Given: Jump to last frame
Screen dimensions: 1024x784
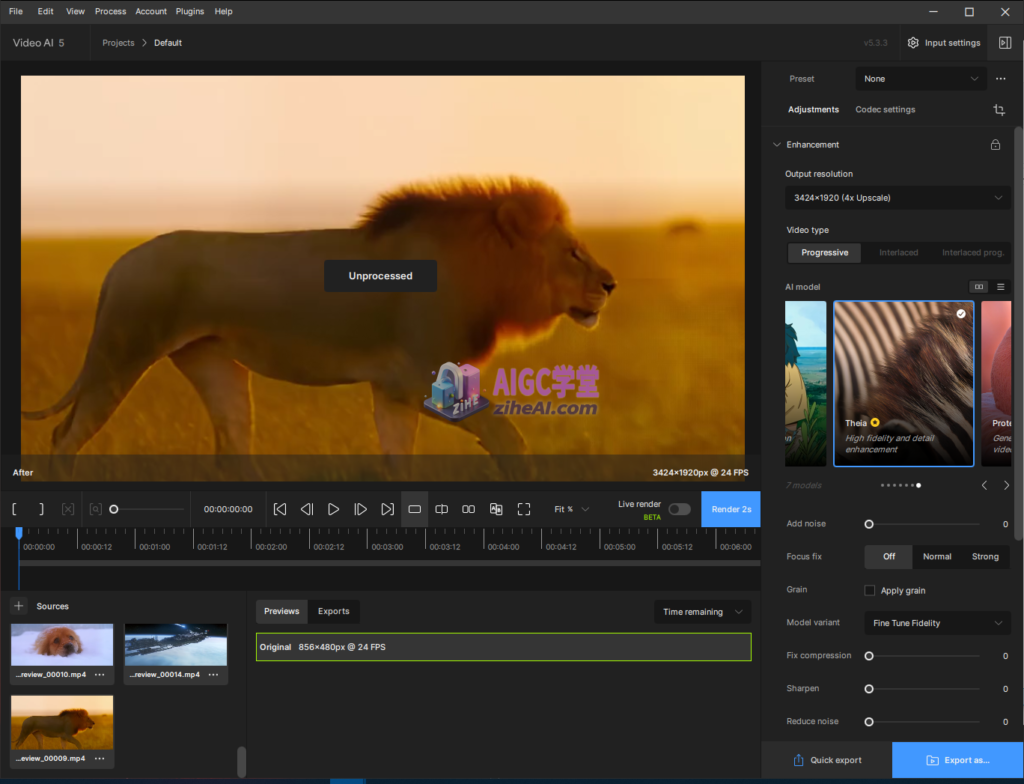Looking at the screenshot, I should pyautogui.click(x=387, y=509).
